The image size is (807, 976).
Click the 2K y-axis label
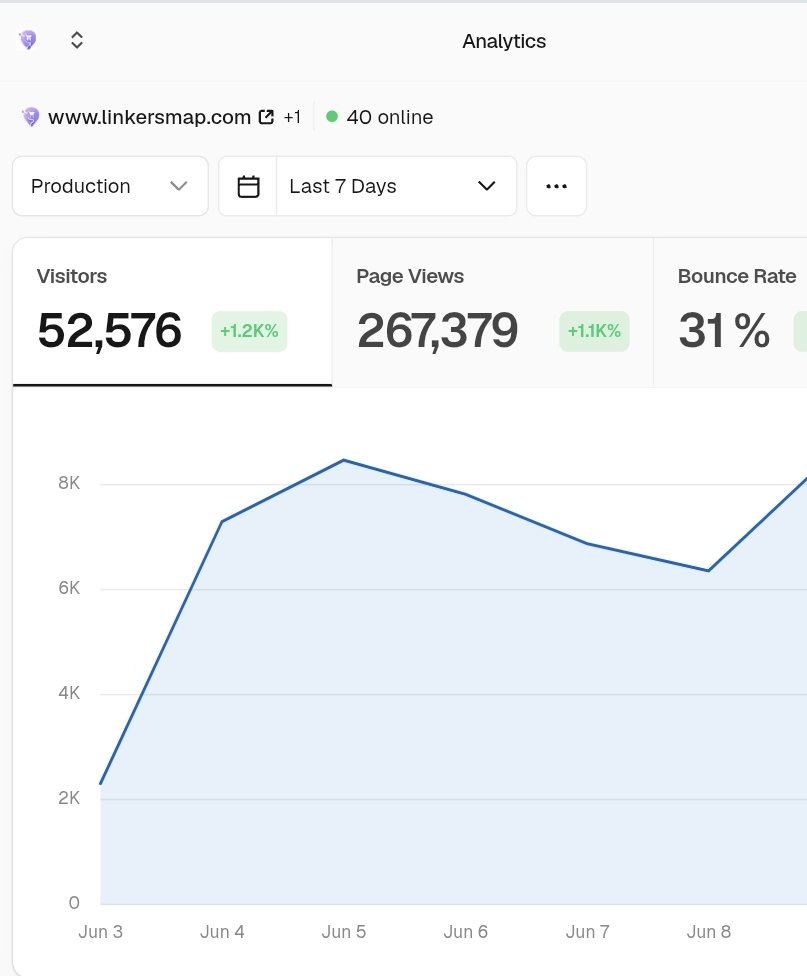click(x=69, y=798)
